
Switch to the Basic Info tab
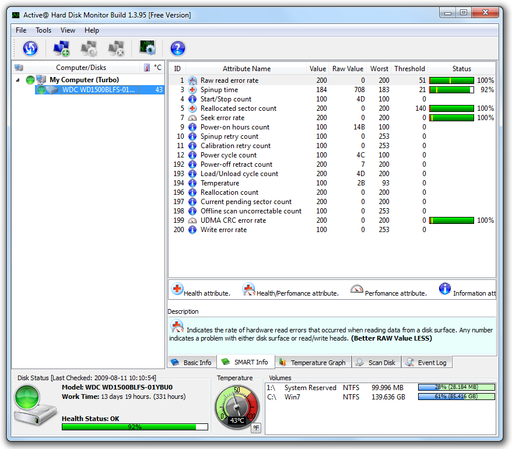192,362
